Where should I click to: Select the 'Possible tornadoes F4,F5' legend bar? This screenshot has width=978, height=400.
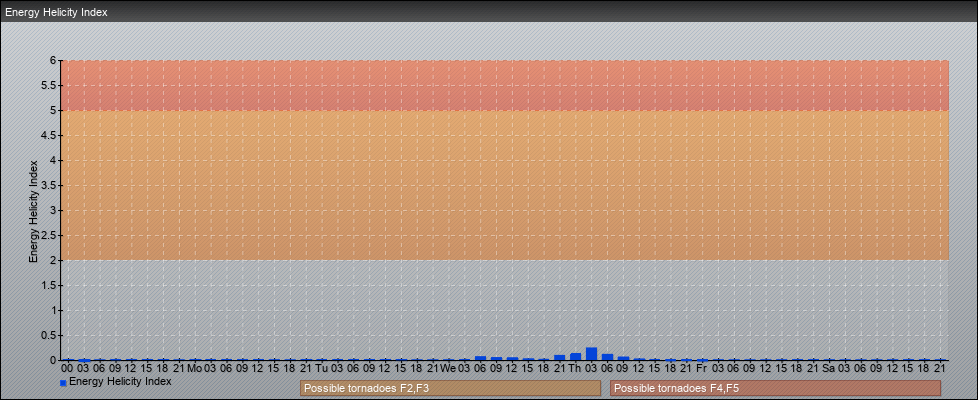click(775, 388)
